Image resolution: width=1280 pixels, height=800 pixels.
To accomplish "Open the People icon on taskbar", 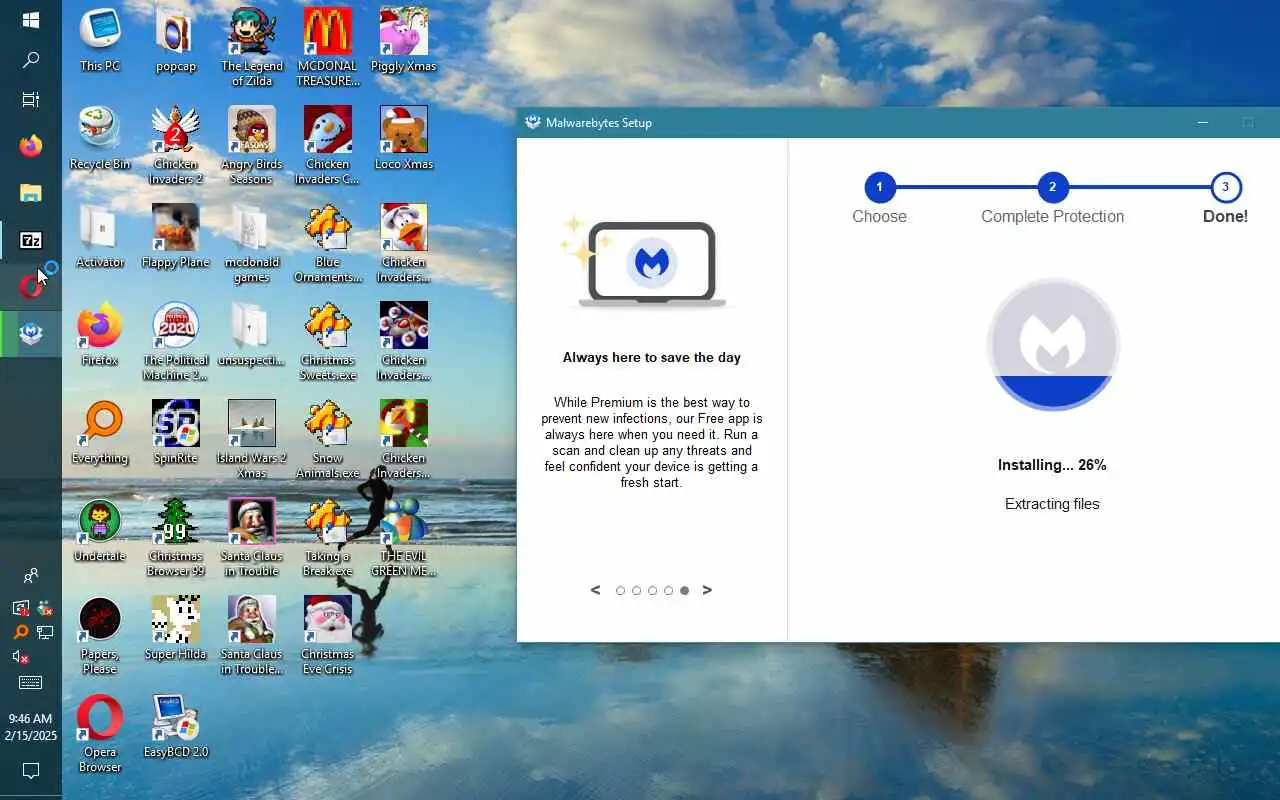I will coord(30,576).
